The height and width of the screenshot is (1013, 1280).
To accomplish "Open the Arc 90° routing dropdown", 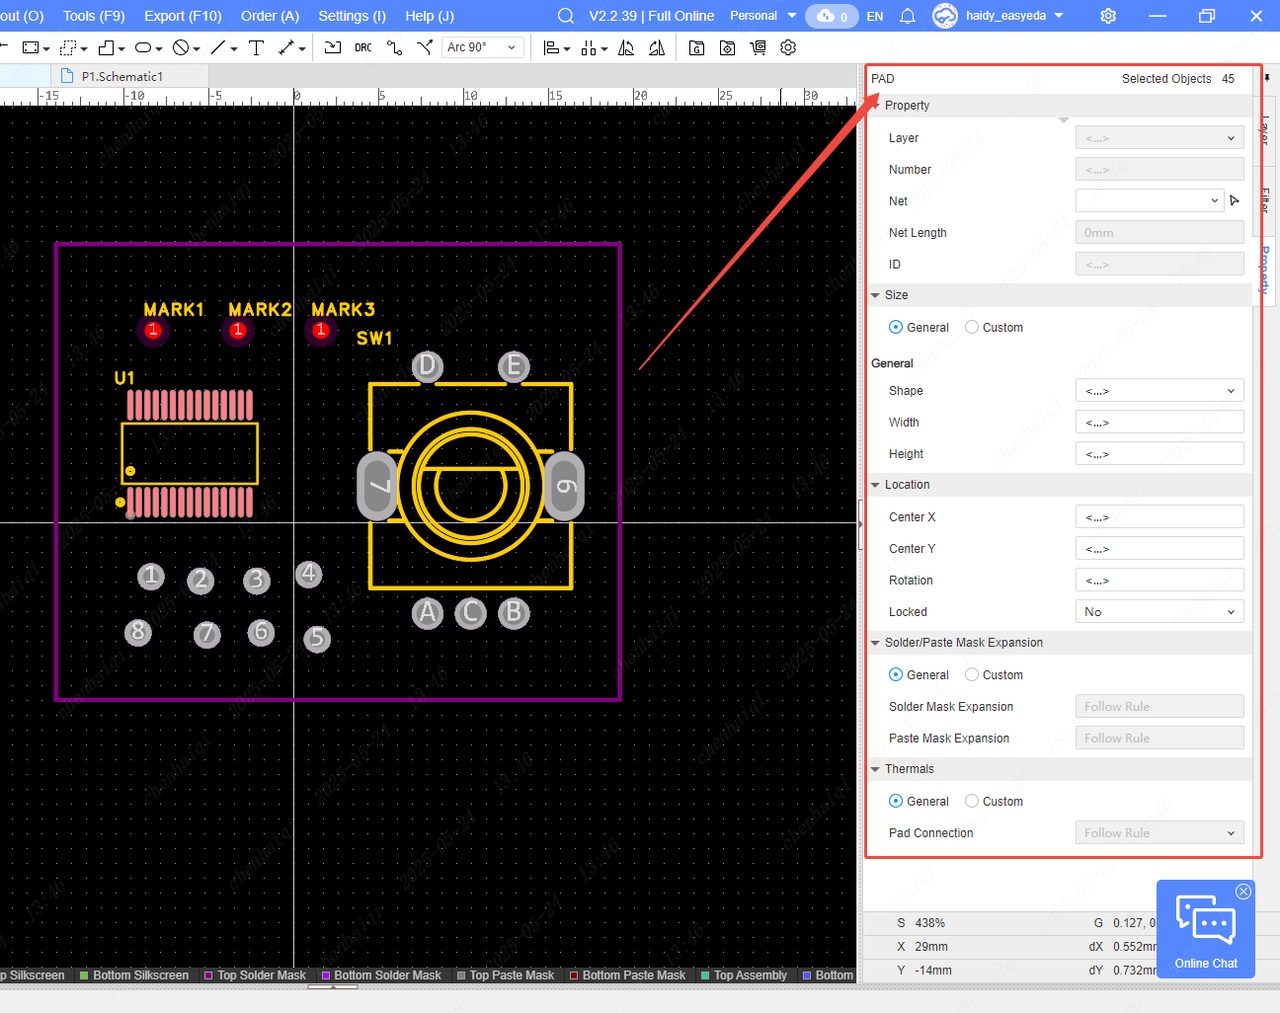I will pyautogui.click(x=482, y=48).
